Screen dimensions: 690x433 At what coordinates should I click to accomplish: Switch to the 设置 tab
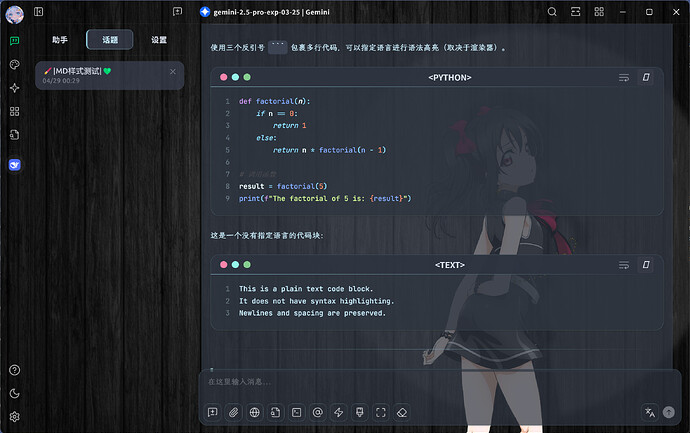tap(159, 40)
